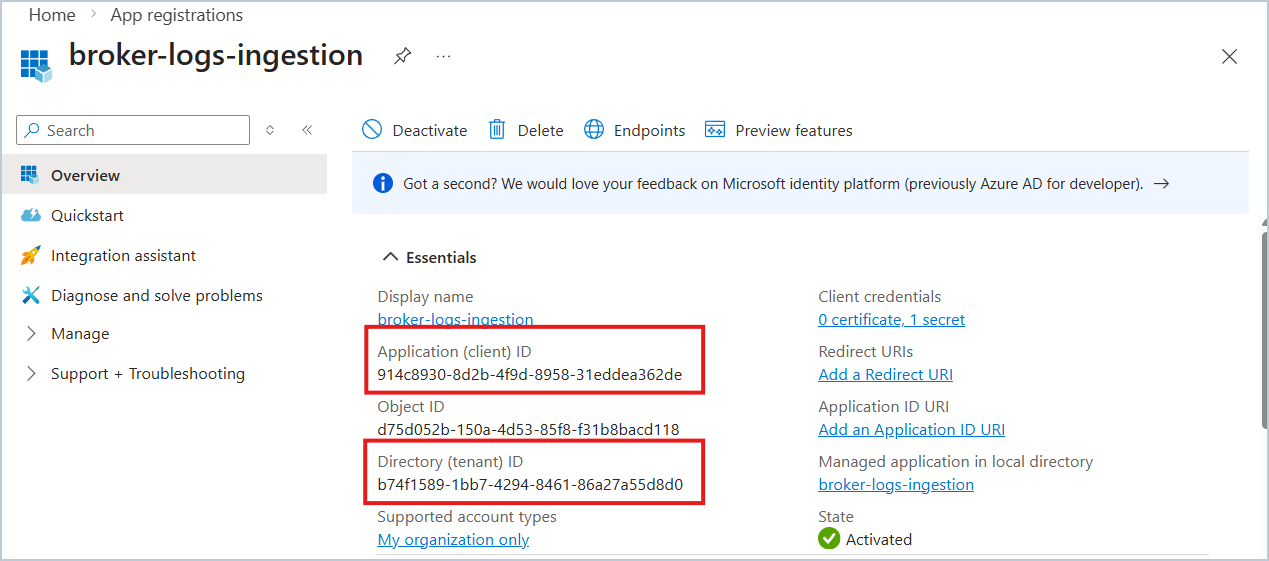Click the Endpoints globe icon

click(594, 130)
